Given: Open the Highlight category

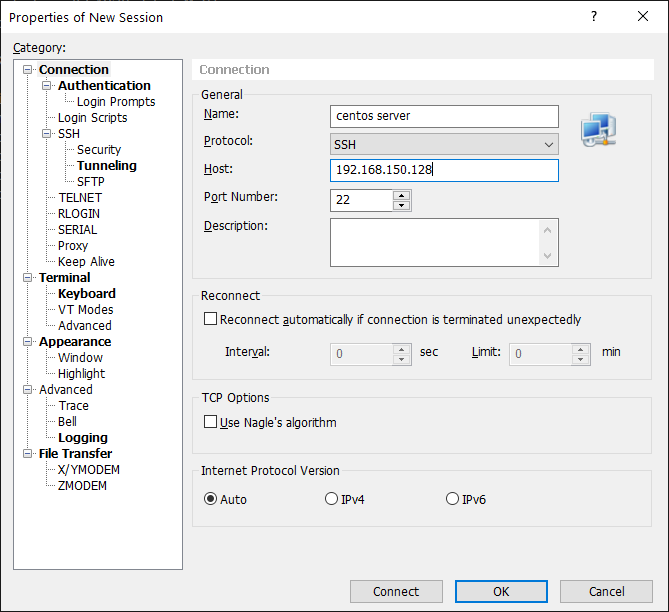Looking at the screenshot, I should point(81,373).
